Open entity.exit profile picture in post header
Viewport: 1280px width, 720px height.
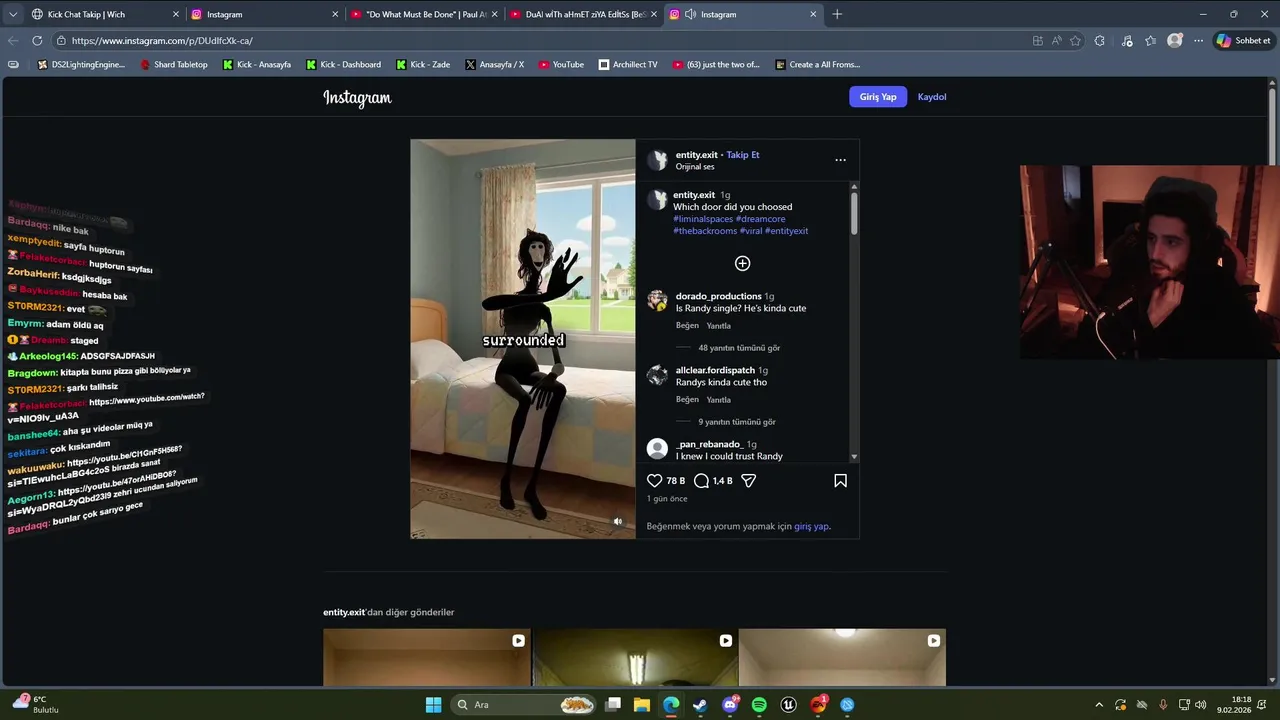pyautogui.click(x=657, y=160)
